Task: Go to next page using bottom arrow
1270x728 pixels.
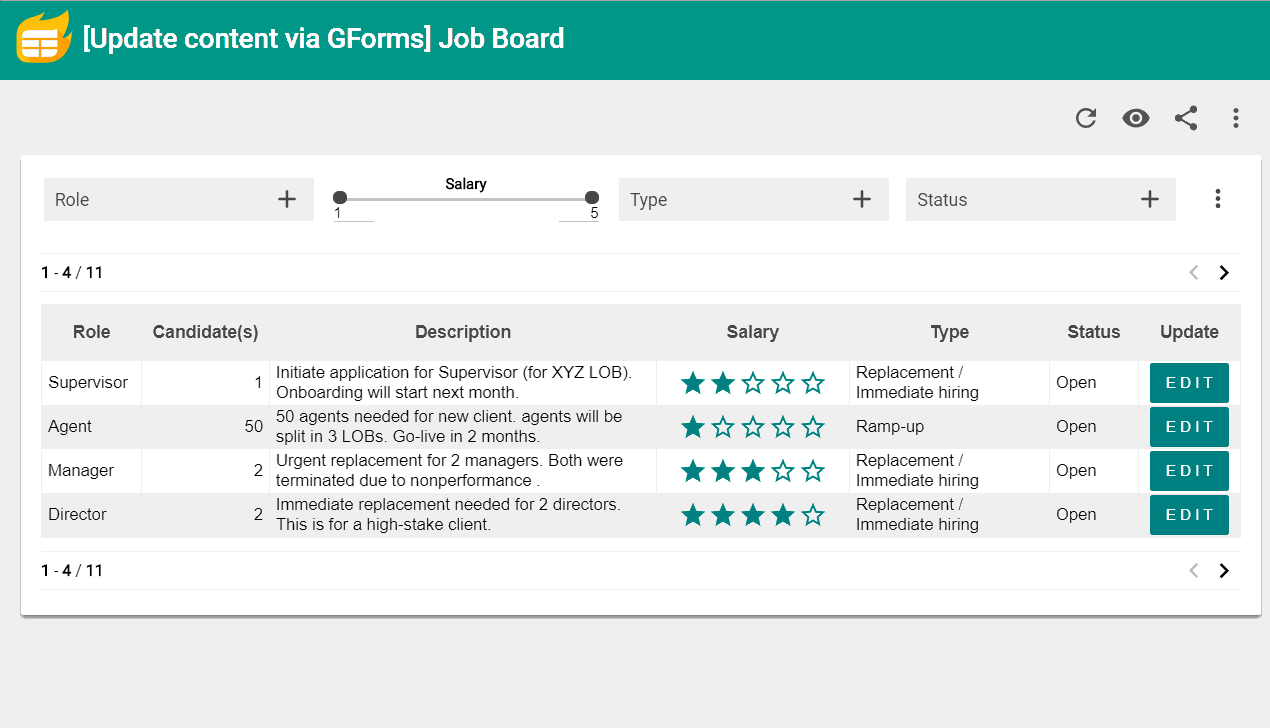Action: pyautogui.click(x=1224, y=570)
